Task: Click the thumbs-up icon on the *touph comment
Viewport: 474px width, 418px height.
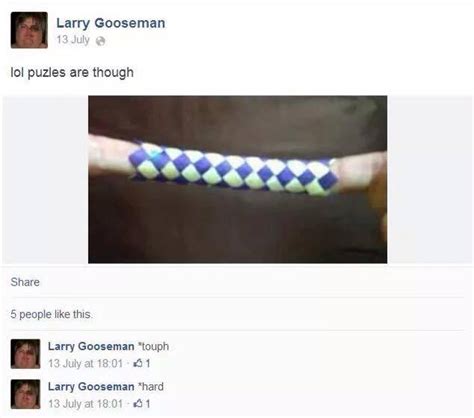Action: [138, 363]
